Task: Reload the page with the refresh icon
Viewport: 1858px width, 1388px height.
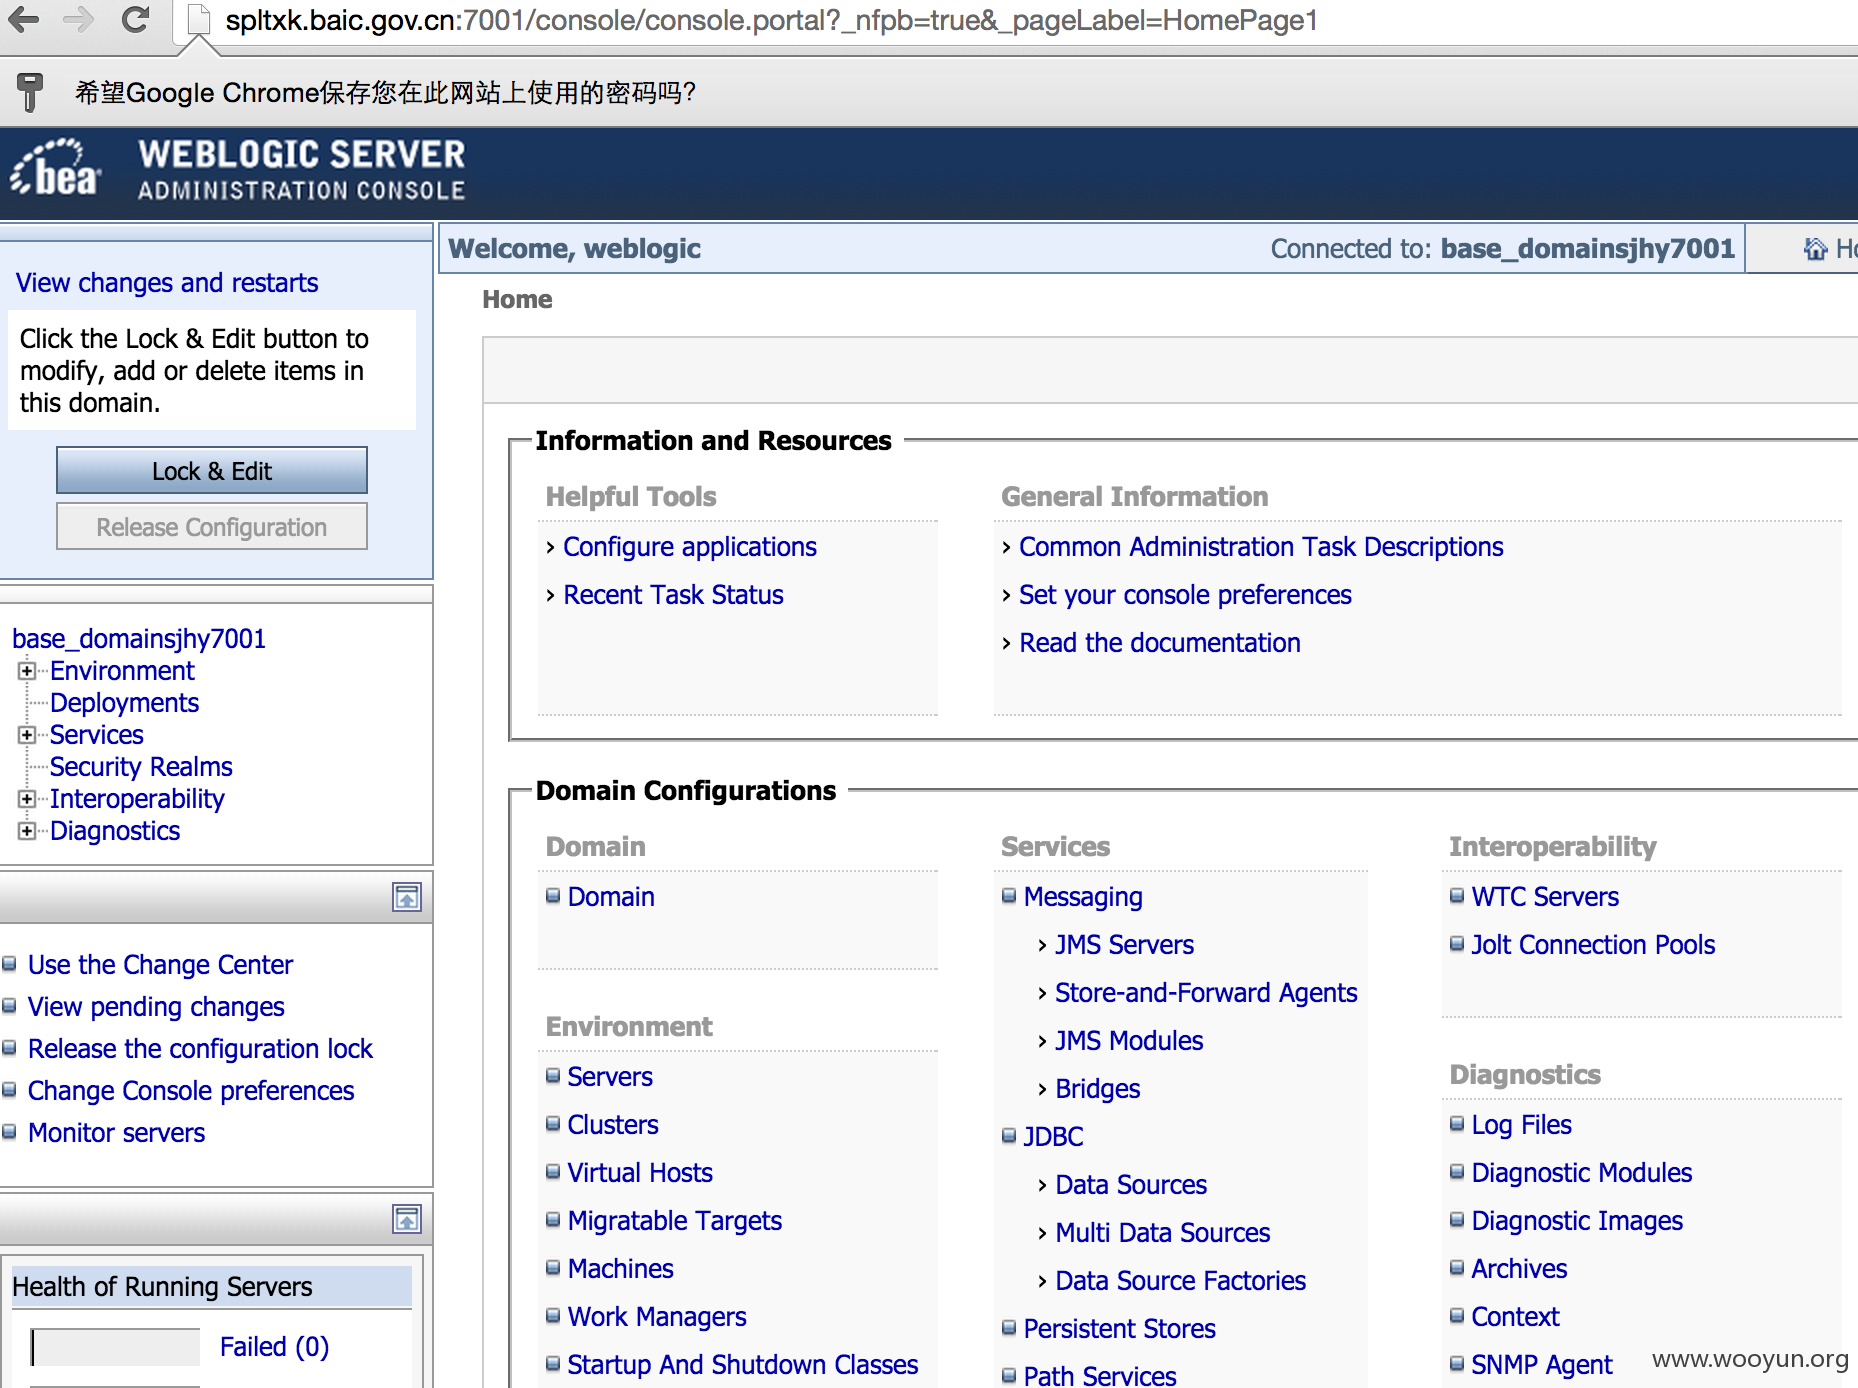Action: [x=135, y=19]
